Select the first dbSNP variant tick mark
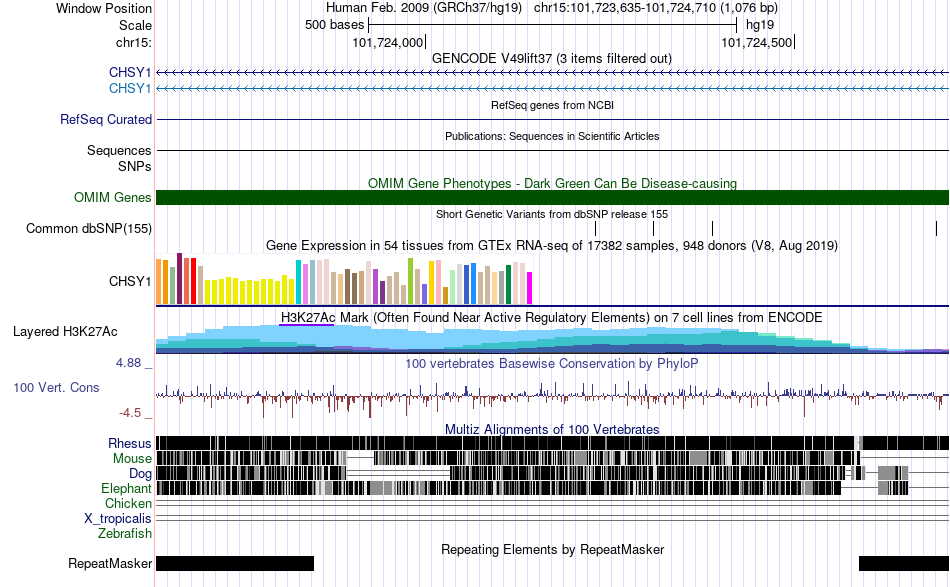The height and width of the screenshot is (587, 950). coord(596,228)
